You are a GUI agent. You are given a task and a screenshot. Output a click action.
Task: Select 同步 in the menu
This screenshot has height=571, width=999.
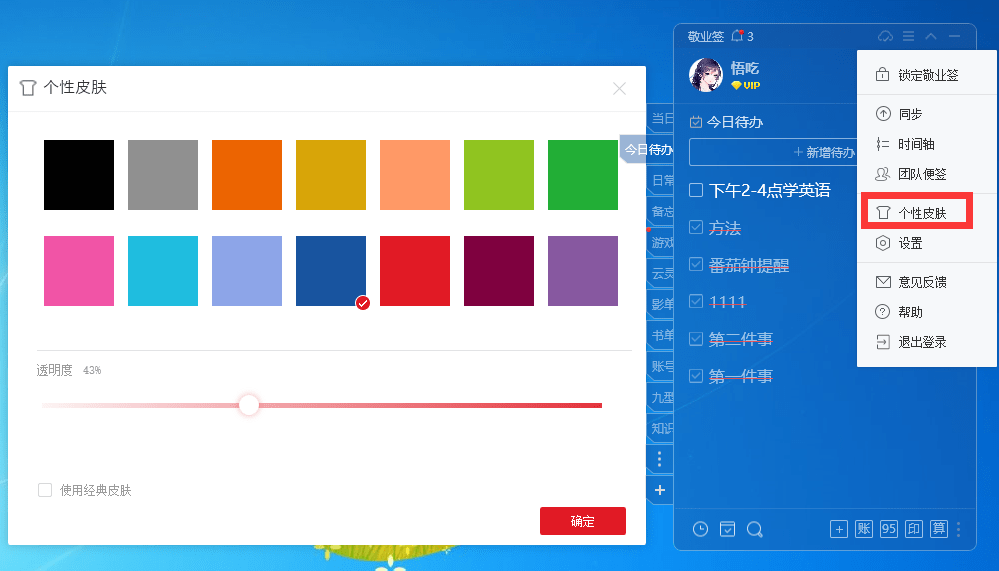point(927,114)
